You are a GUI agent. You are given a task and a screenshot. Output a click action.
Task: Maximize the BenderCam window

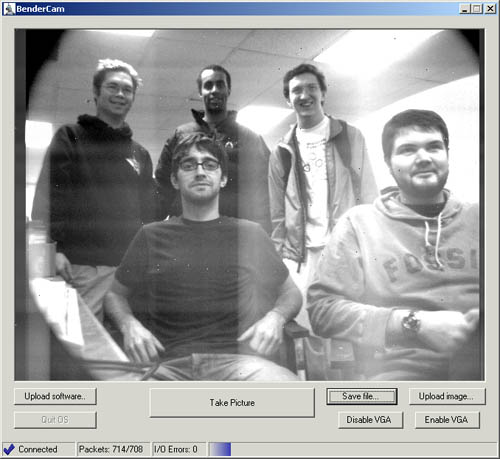click(x=477, y=9)
